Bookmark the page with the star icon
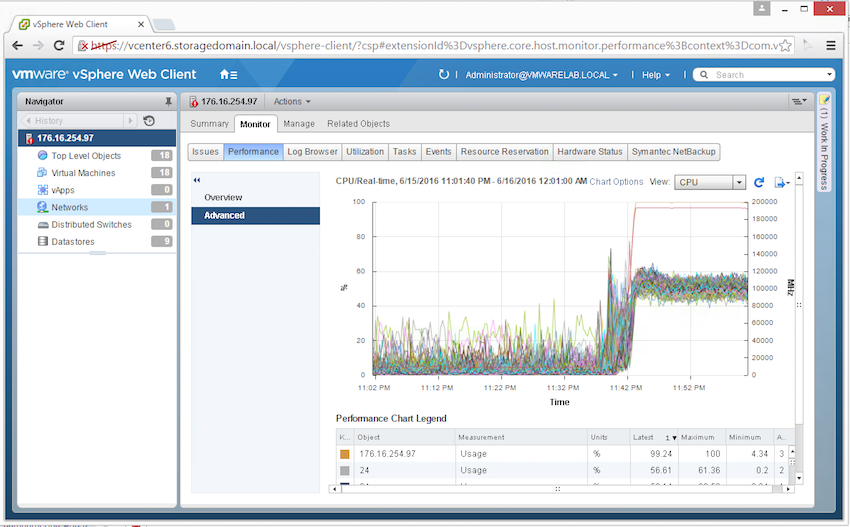Screen dimensions: 850x527 click(x=785, y=46)
